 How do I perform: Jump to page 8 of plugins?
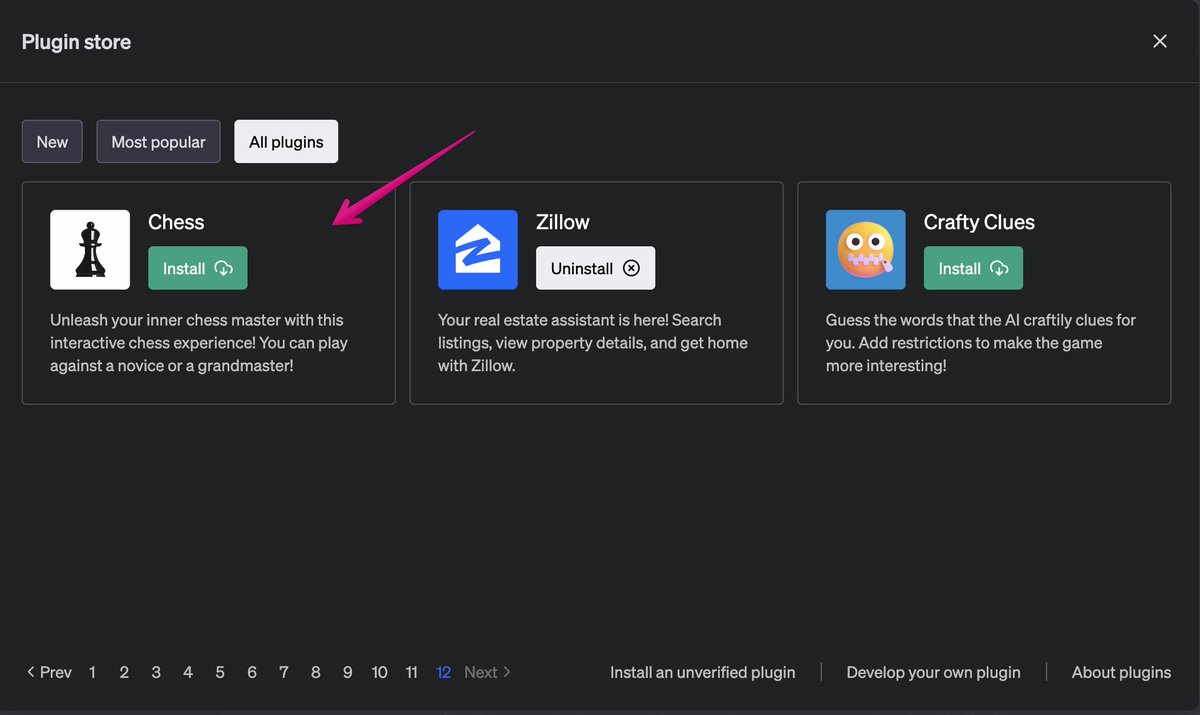click(x=316, y=672)
